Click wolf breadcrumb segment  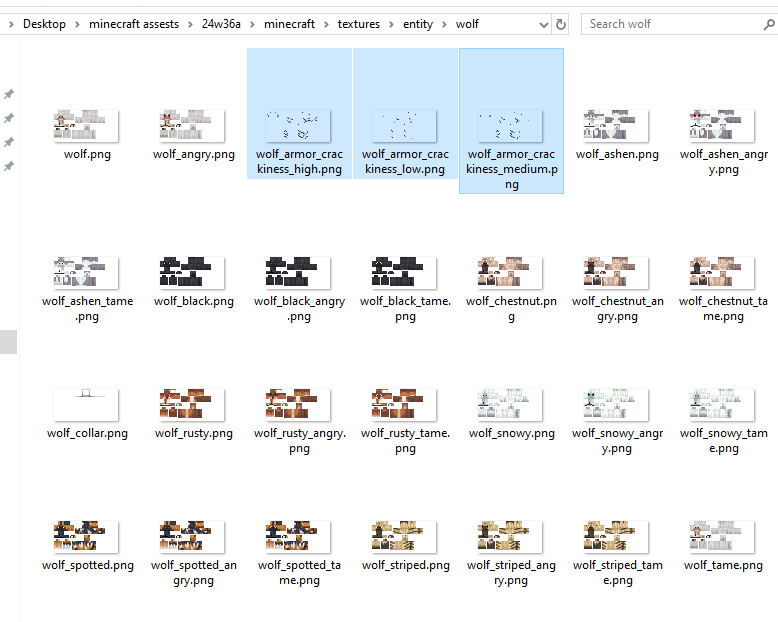(x=467, y=24)
